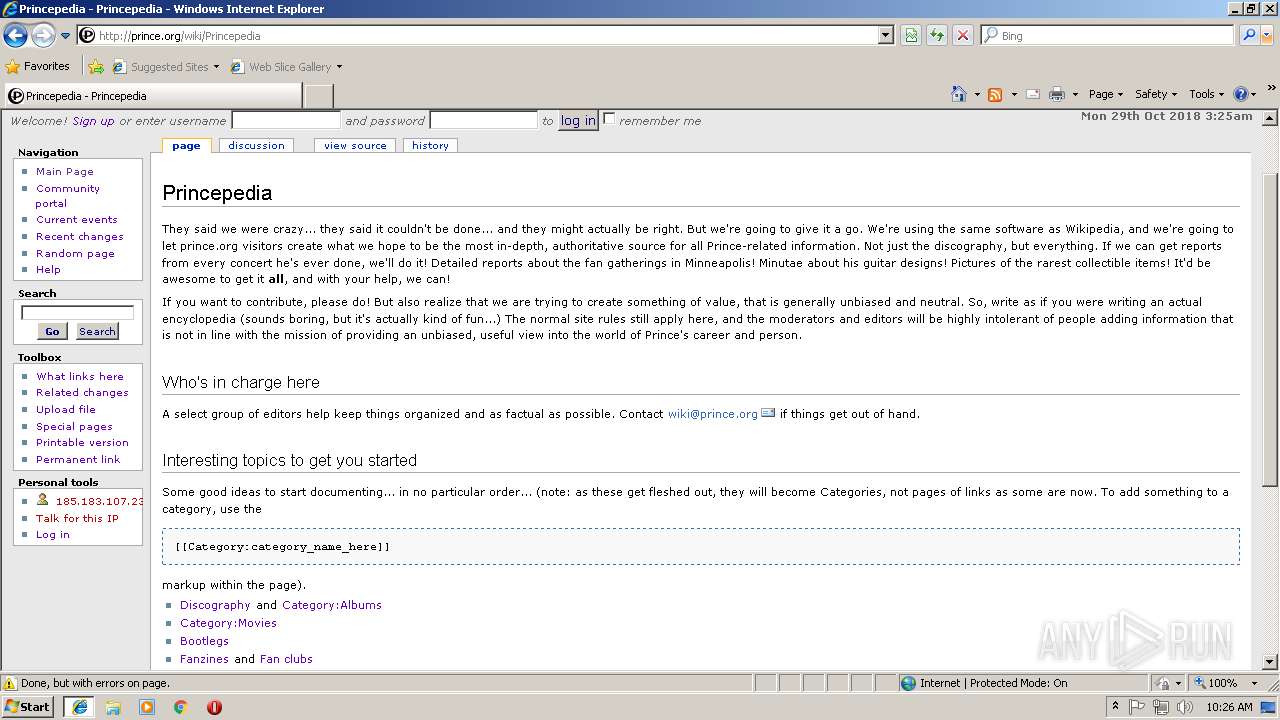Select the Princepedia browser tab
Image resolution: width=1280 pixels, height=720 pixels.
click(x=152, y=96)
